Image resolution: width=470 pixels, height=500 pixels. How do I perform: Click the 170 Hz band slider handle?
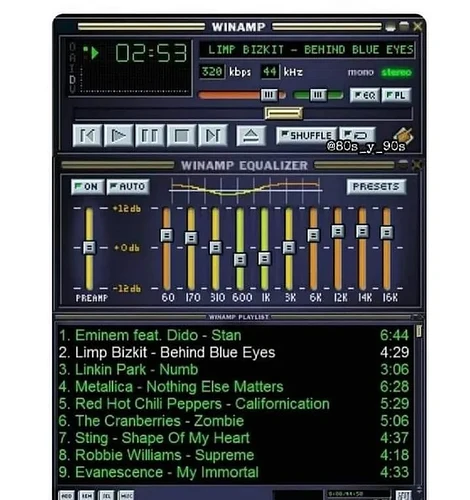pyautogui.click(x=191, y=238)
